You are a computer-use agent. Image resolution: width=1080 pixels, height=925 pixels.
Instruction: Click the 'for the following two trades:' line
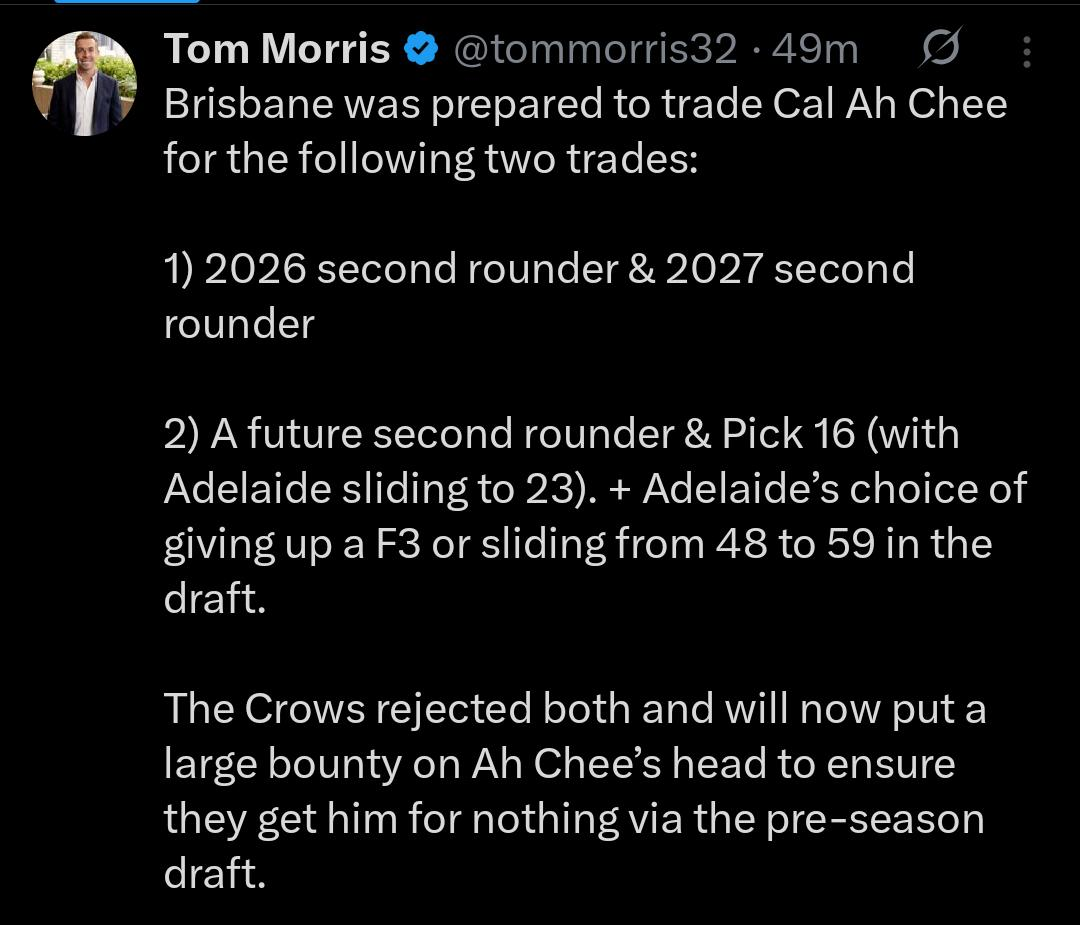click(431, 160)
